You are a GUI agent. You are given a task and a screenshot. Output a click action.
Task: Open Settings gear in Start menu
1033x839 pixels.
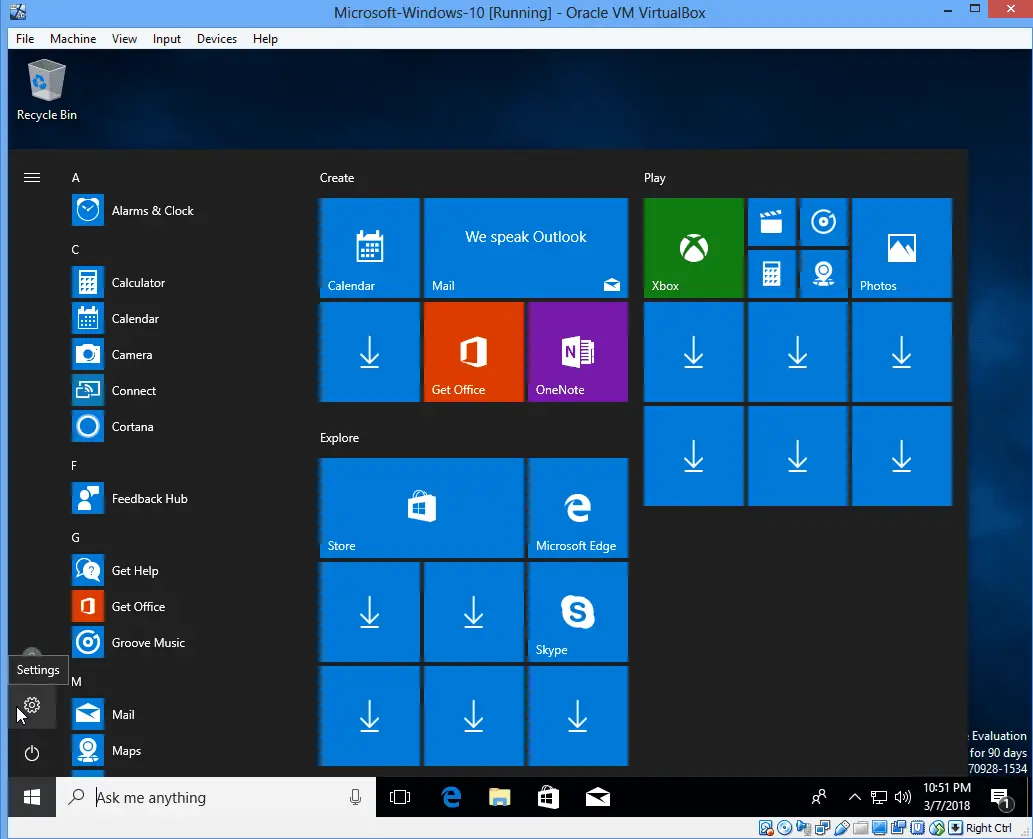point(32,706)
